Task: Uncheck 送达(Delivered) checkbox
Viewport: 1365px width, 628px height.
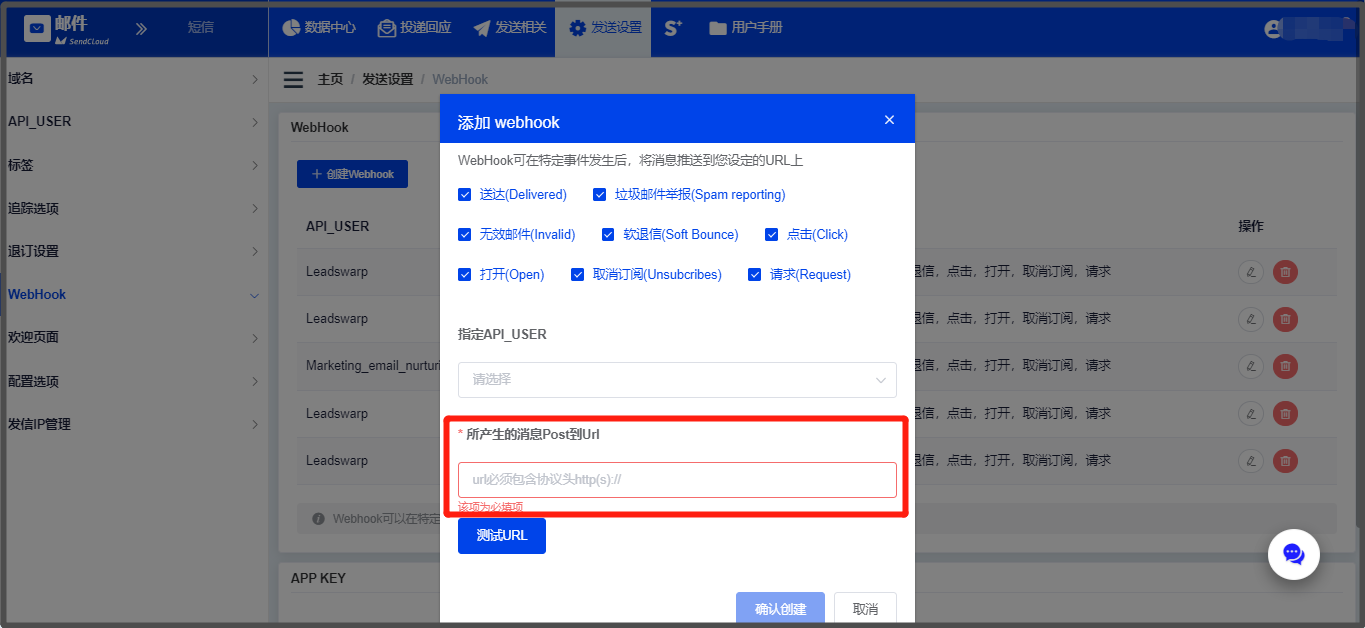Action: click(464, 195)
